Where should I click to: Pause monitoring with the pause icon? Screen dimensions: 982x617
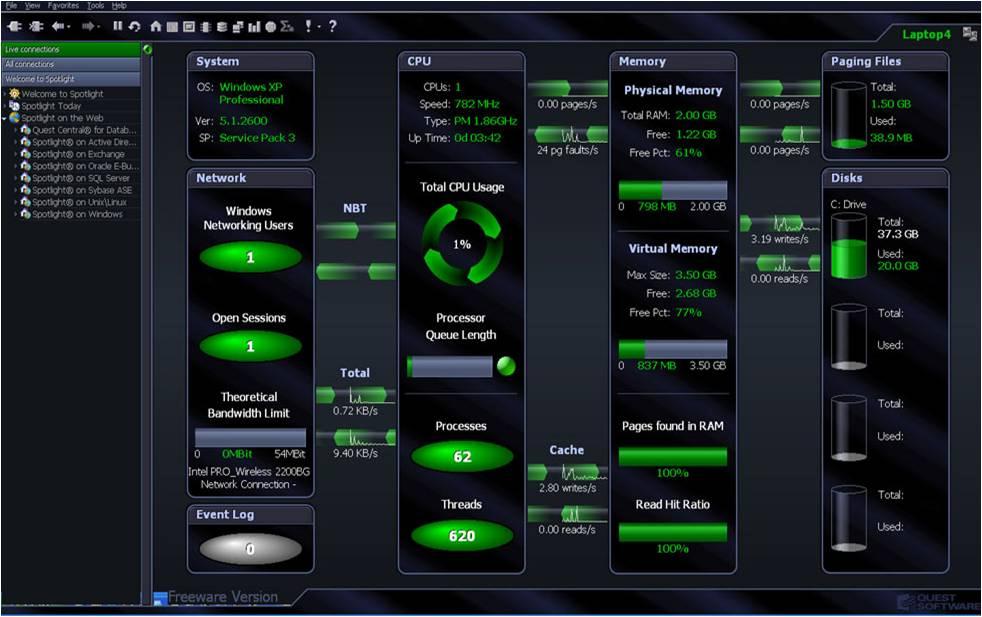pos(117,26)
